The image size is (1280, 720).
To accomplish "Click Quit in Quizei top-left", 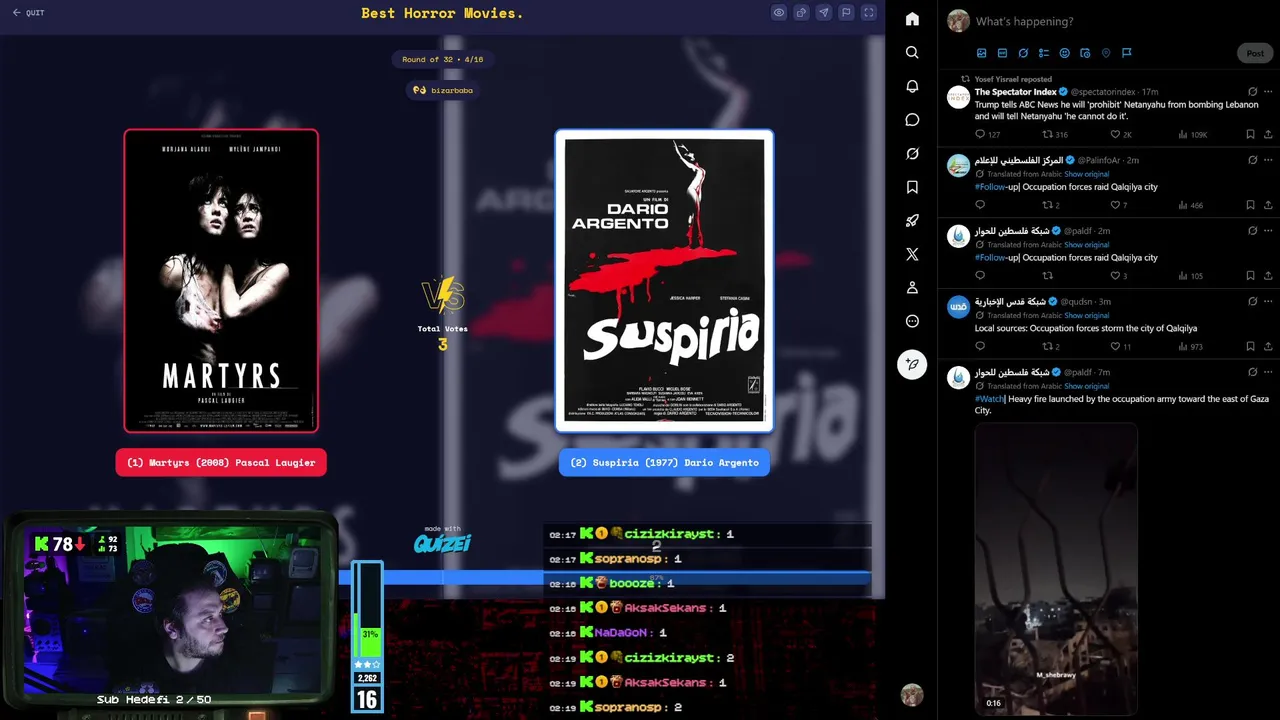I will coord(28,13).
